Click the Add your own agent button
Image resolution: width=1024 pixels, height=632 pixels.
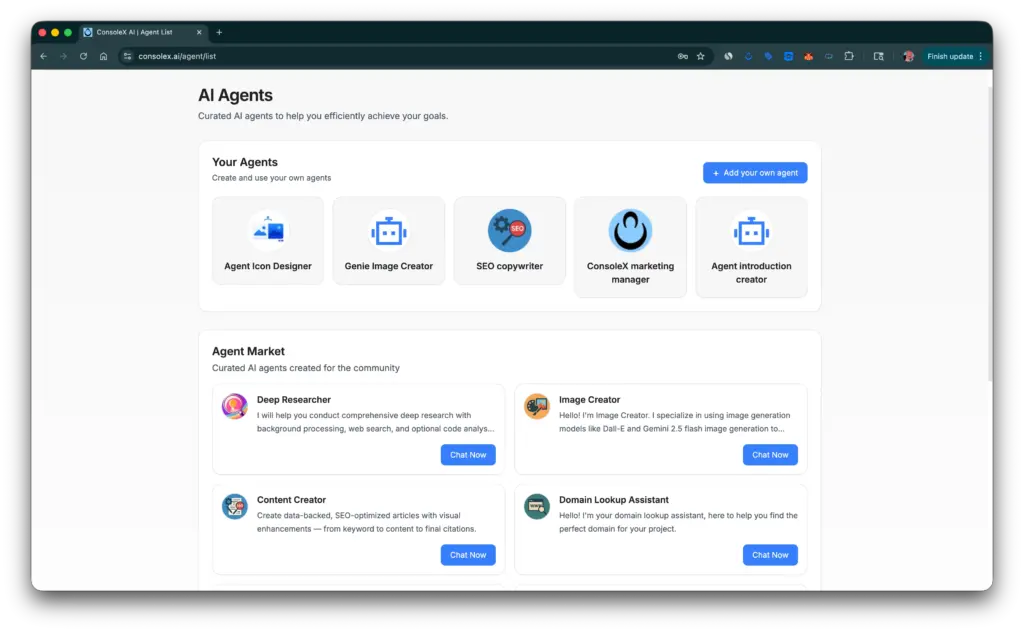coord(755,172)
